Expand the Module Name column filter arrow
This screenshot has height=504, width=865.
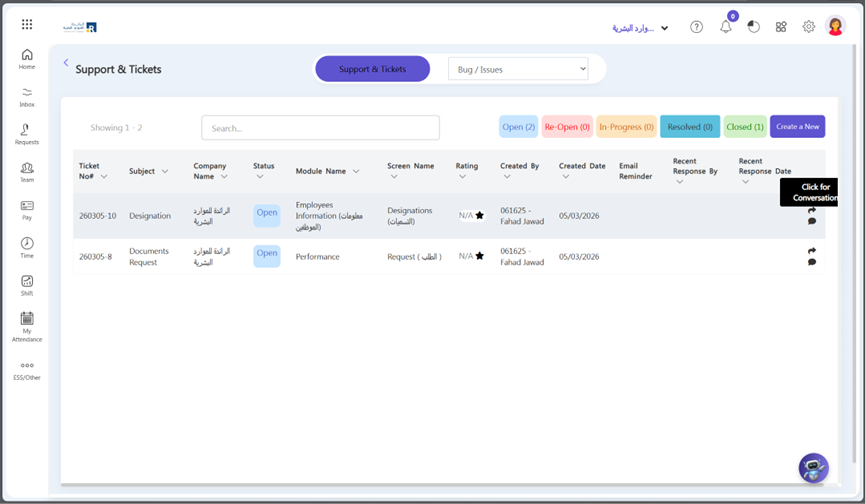tap(356, 172)
